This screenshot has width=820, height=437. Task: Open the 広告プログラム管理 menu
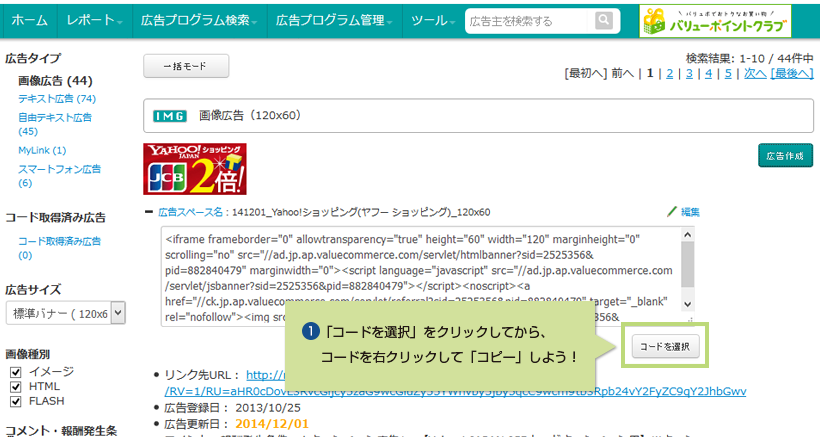click(x=335, y=20)
